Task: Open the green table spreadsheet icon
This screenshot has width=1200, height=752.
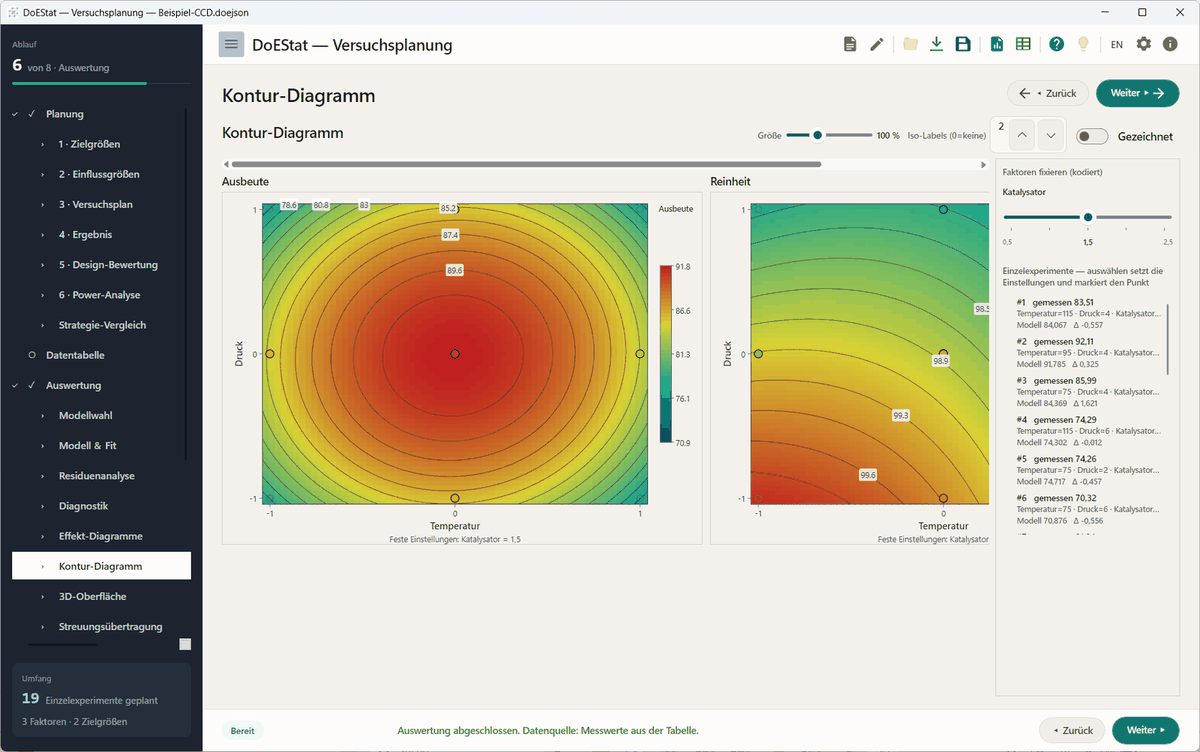Action: click(1023, 44)
